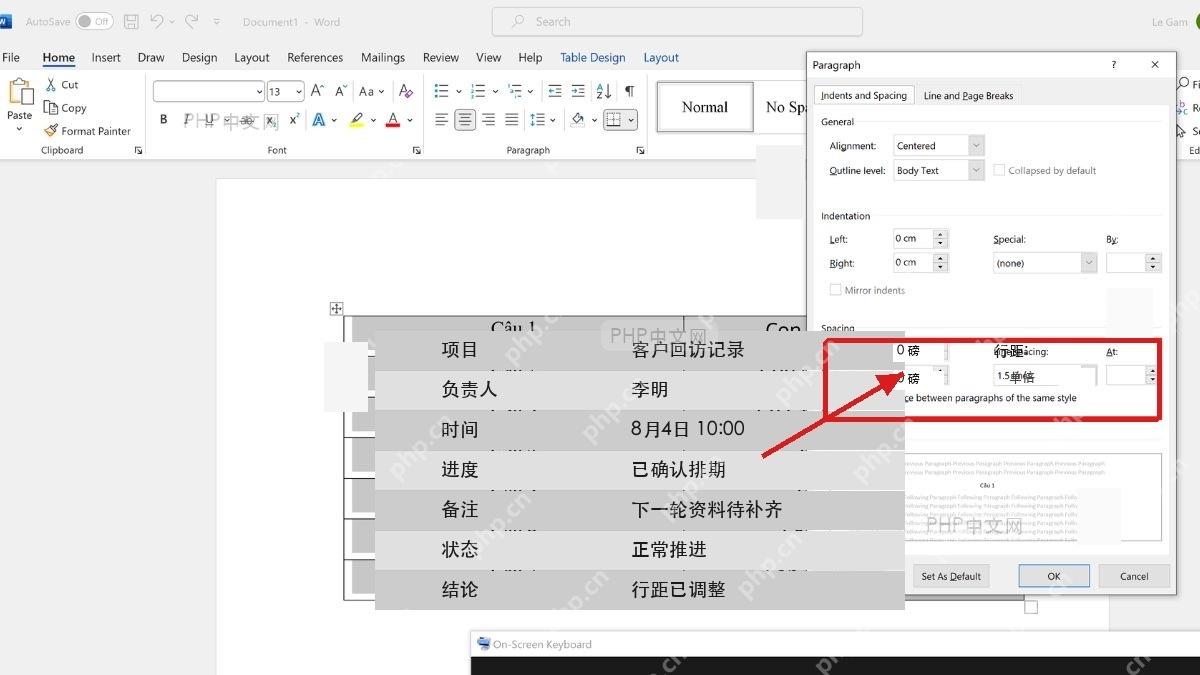Switch to Table Design tab
1200x675 pixels.
coord(593,57)
